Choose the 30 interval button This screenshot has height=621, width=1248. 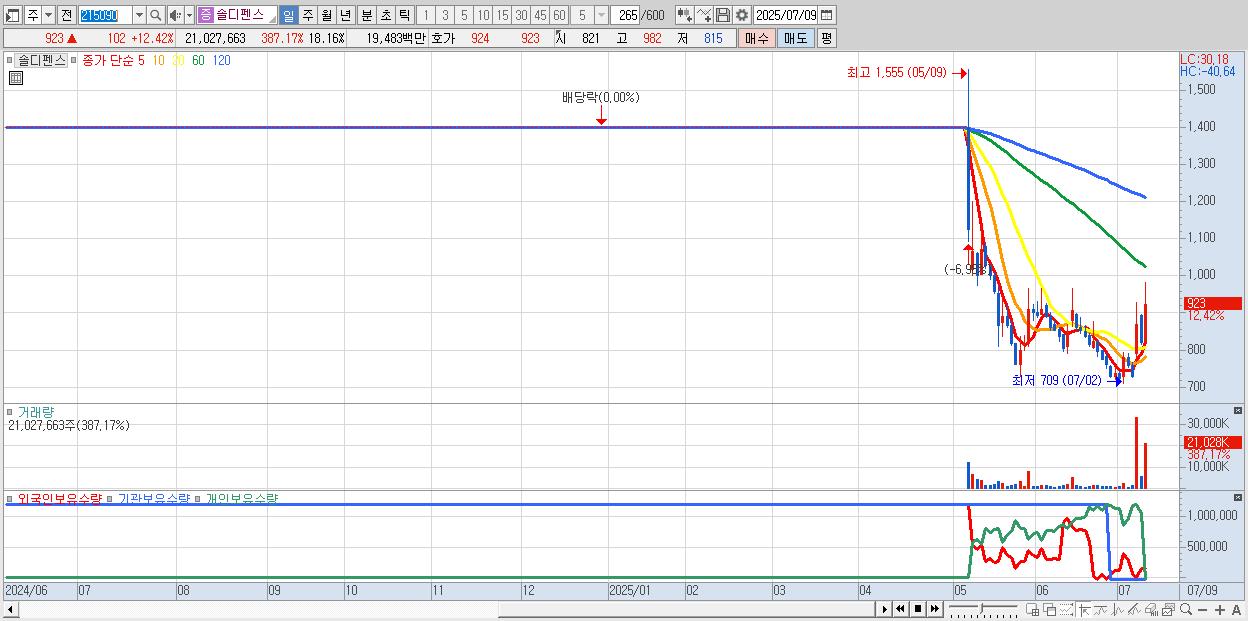coord(521,15)
